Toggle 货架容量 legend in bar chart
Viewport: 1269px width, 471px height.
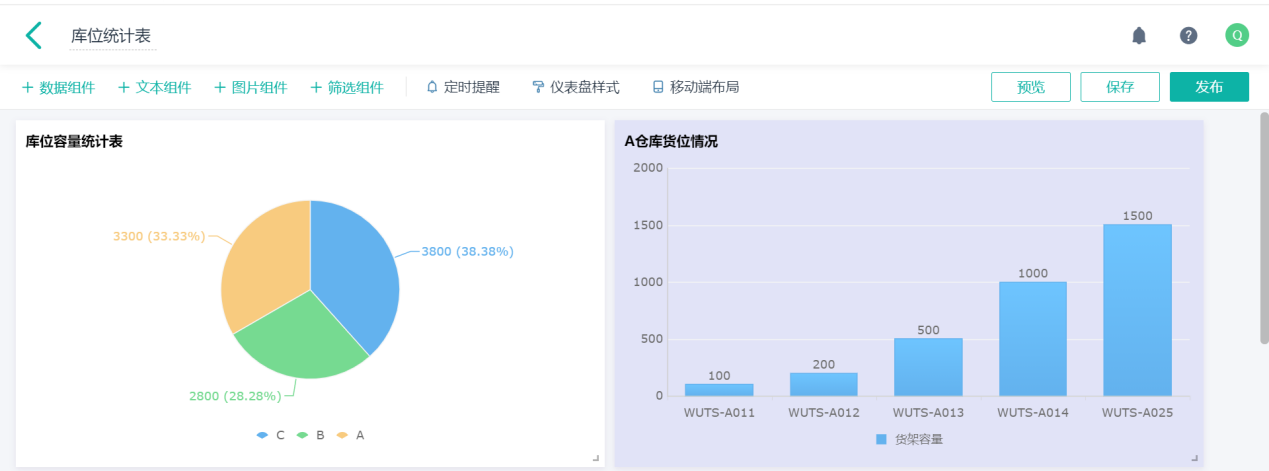coord(909,439)
